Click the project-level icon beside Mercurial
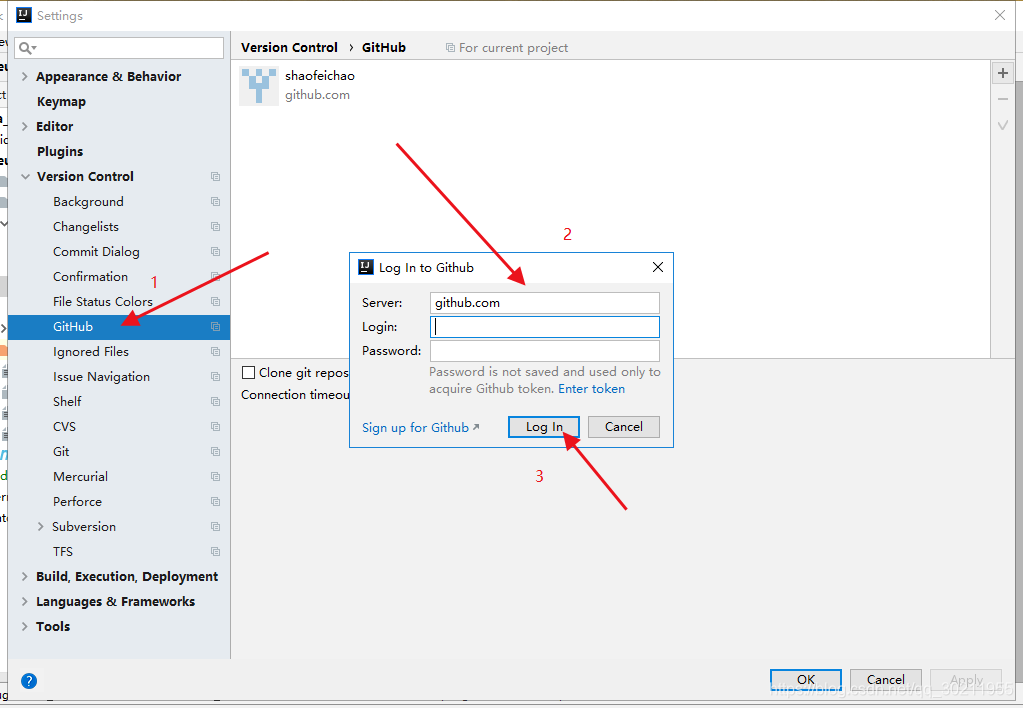This screenshot has height=708, width=1023. coord(215,477)
